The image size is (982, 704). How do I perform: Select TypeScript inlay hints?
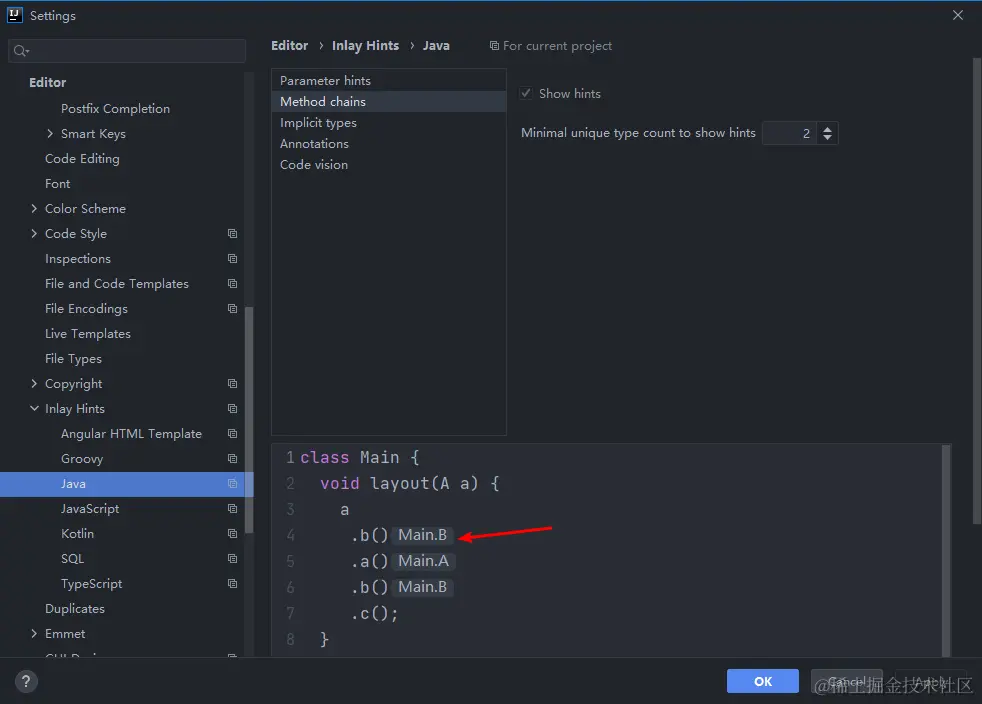click(x=91, y=584)
